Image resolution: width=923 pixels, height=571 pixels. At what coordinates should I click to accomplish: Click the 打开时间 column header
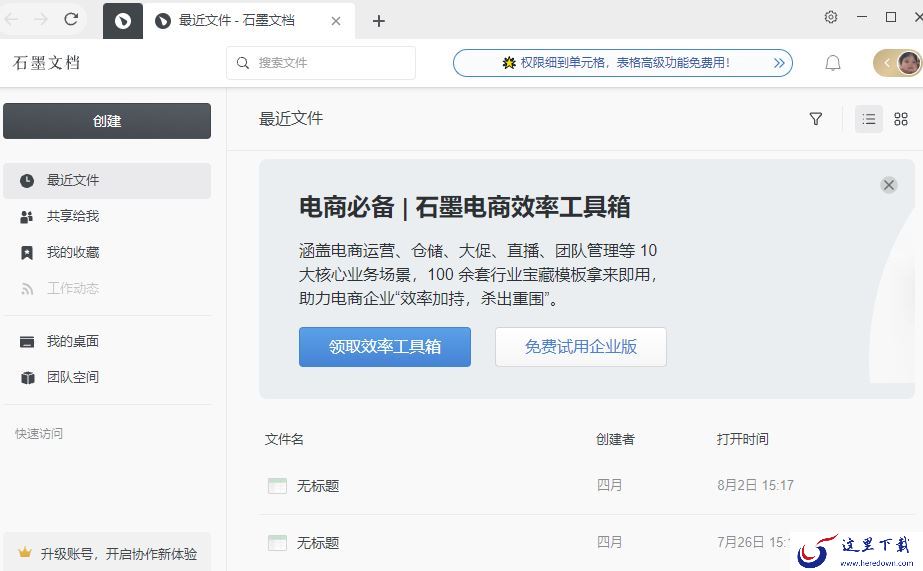click(x=742, y=439)
